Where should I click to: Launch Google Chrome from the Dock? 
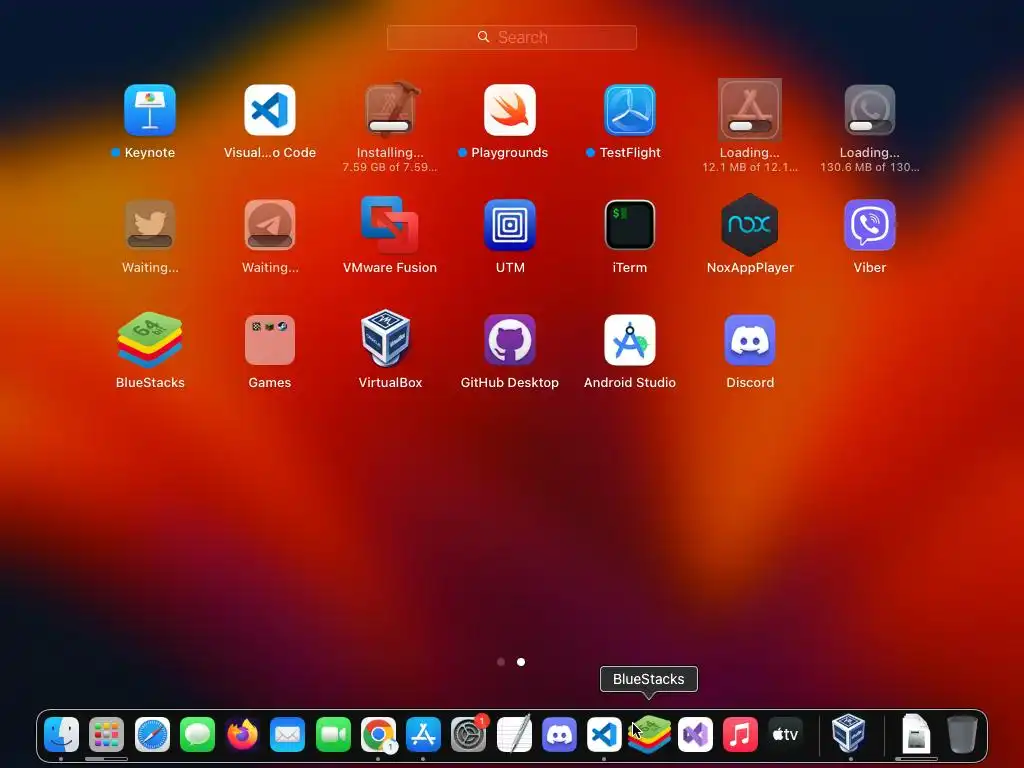378,734
